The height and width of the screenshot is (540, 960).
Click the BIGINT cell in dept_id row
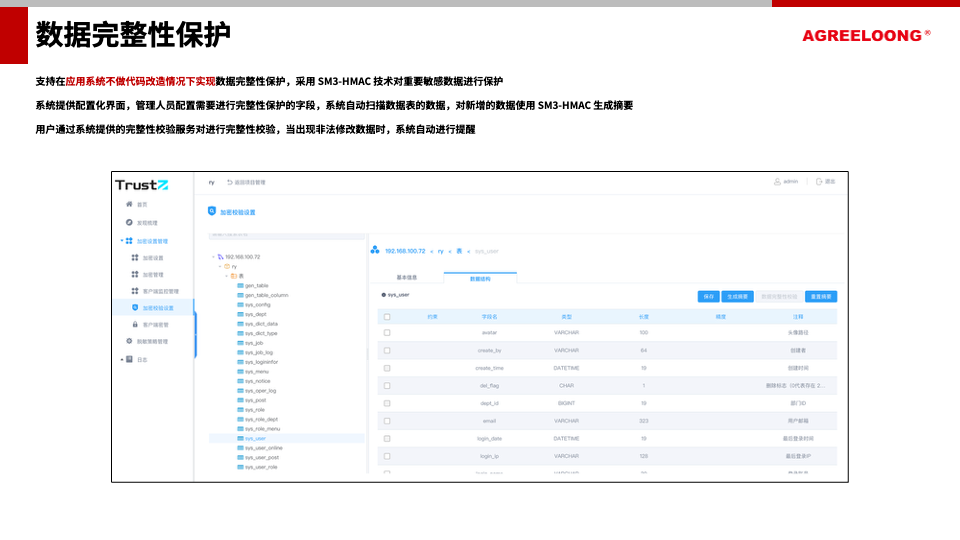point(566,403)
